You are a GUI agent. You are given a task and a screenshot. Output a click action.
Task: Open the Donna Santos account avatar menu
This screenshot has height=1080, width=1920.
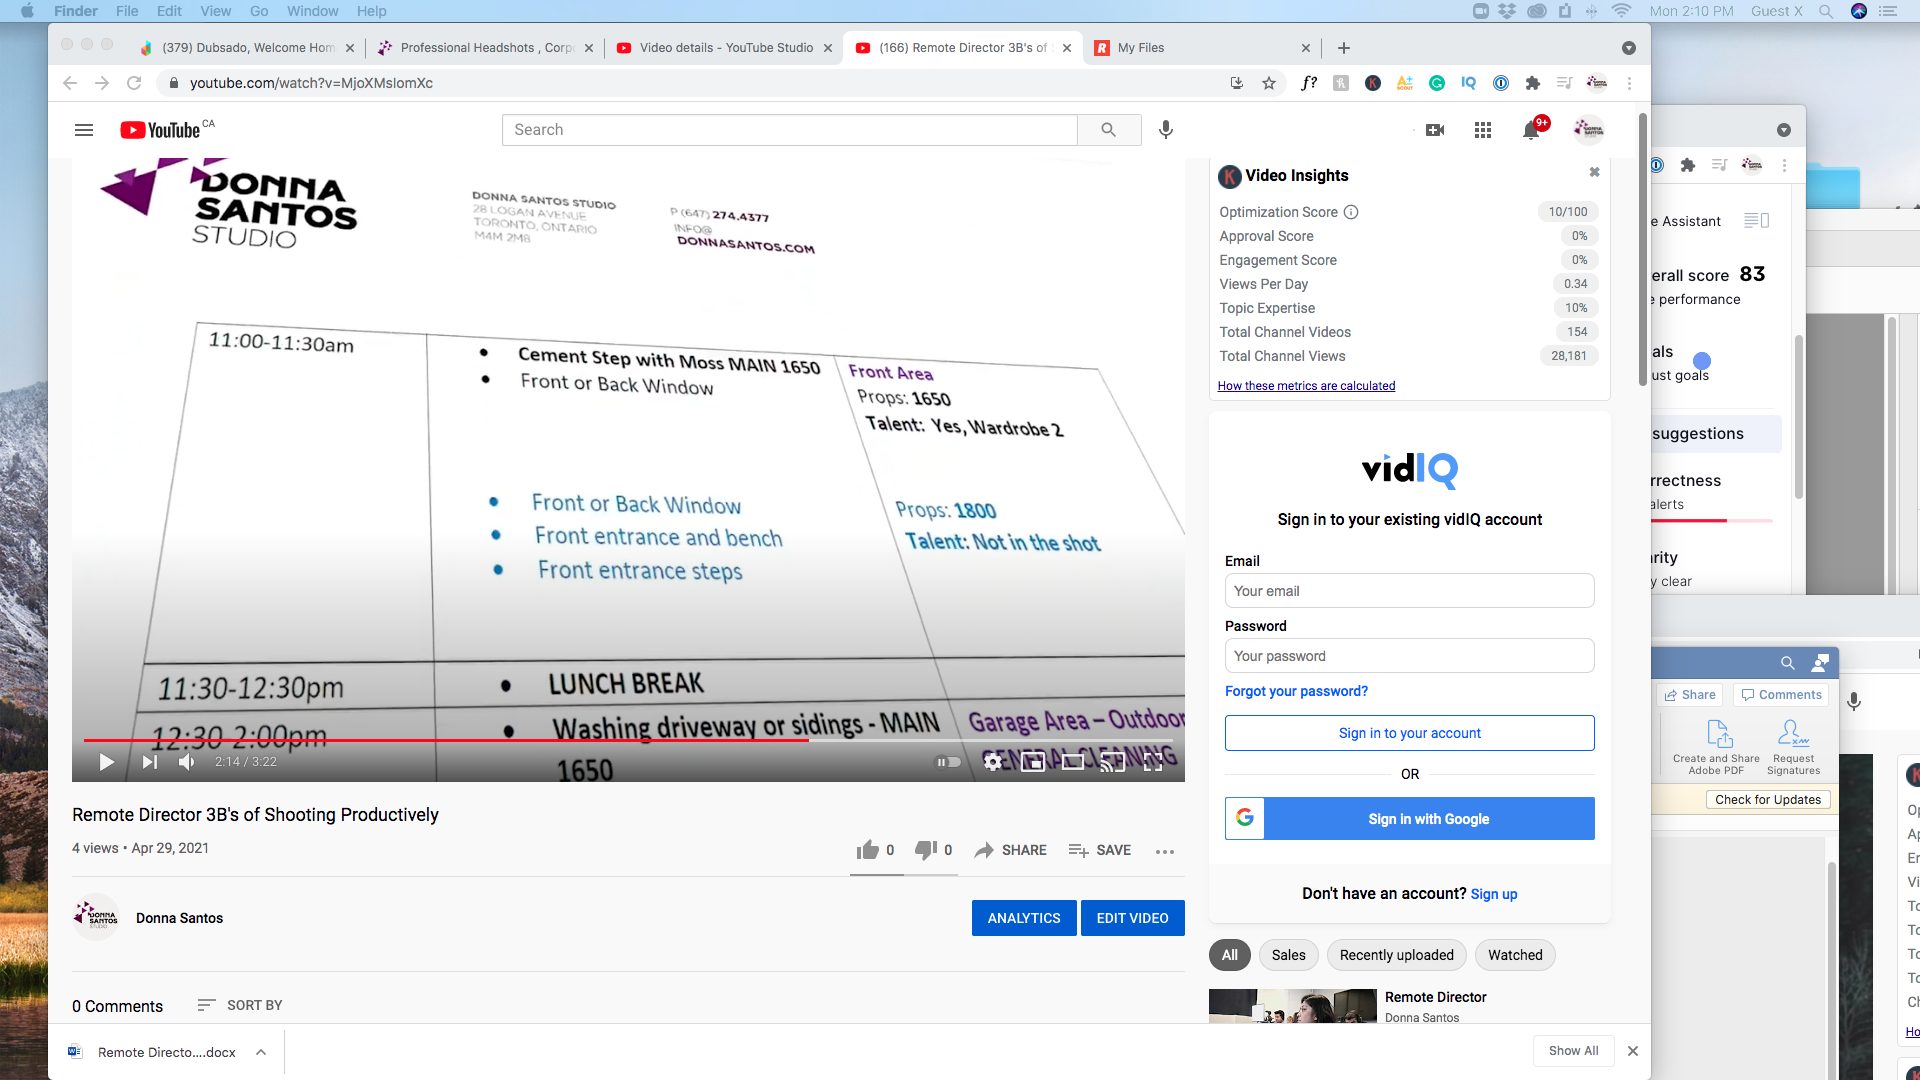pyautogui.click(x=1588, y=130)
